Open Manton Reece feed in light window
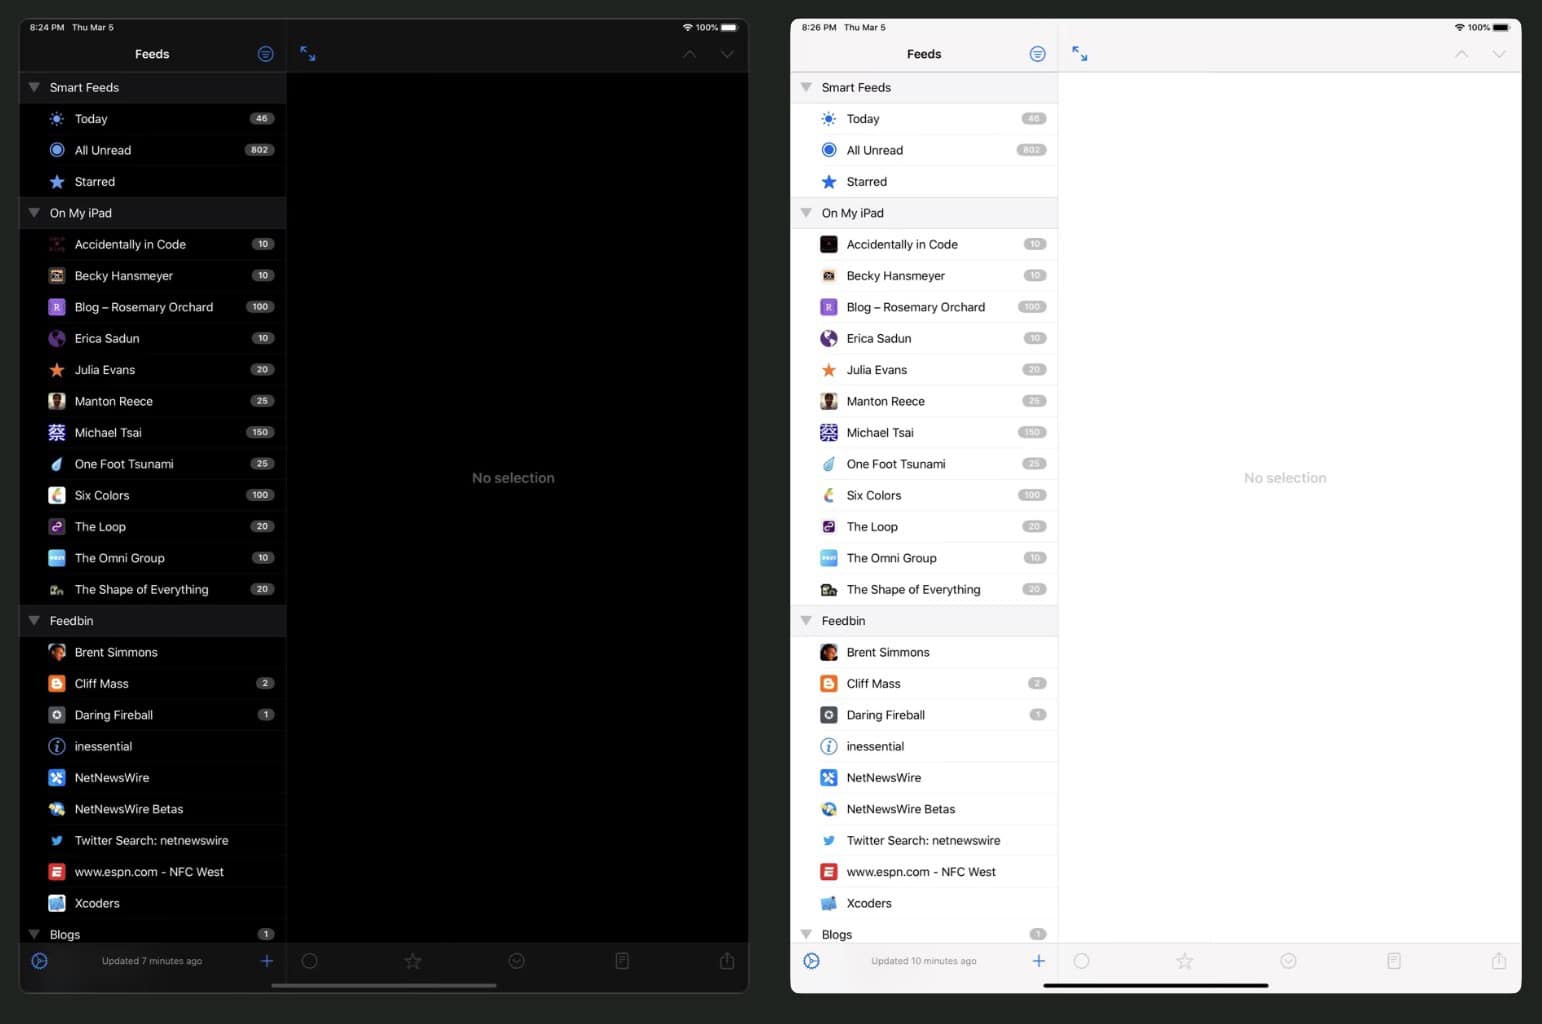 925,401
